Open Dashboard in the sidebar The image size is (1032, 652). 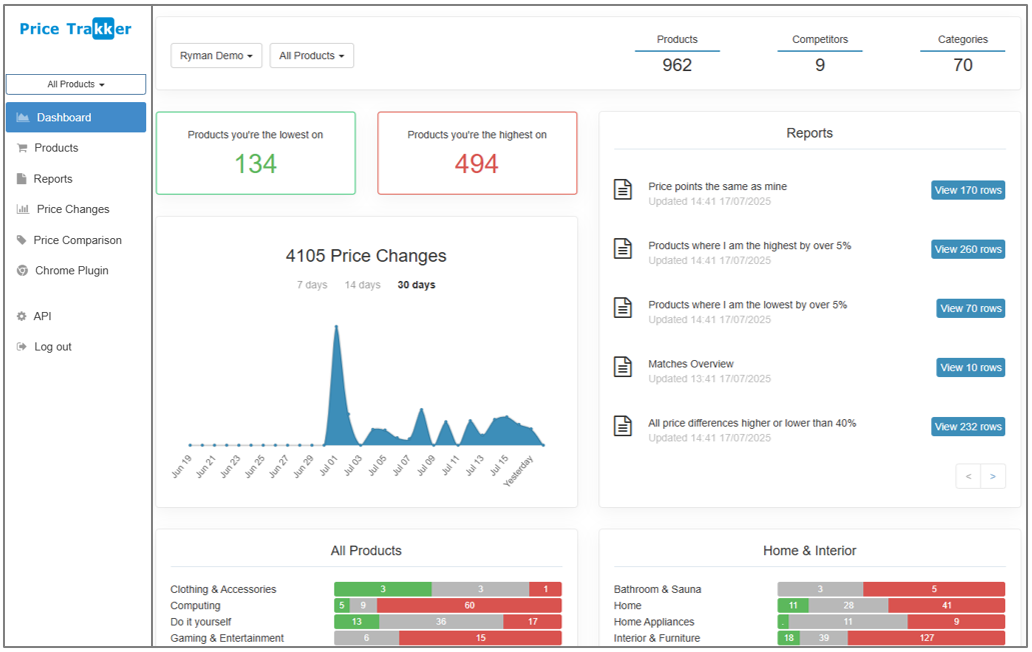[76, 117]
